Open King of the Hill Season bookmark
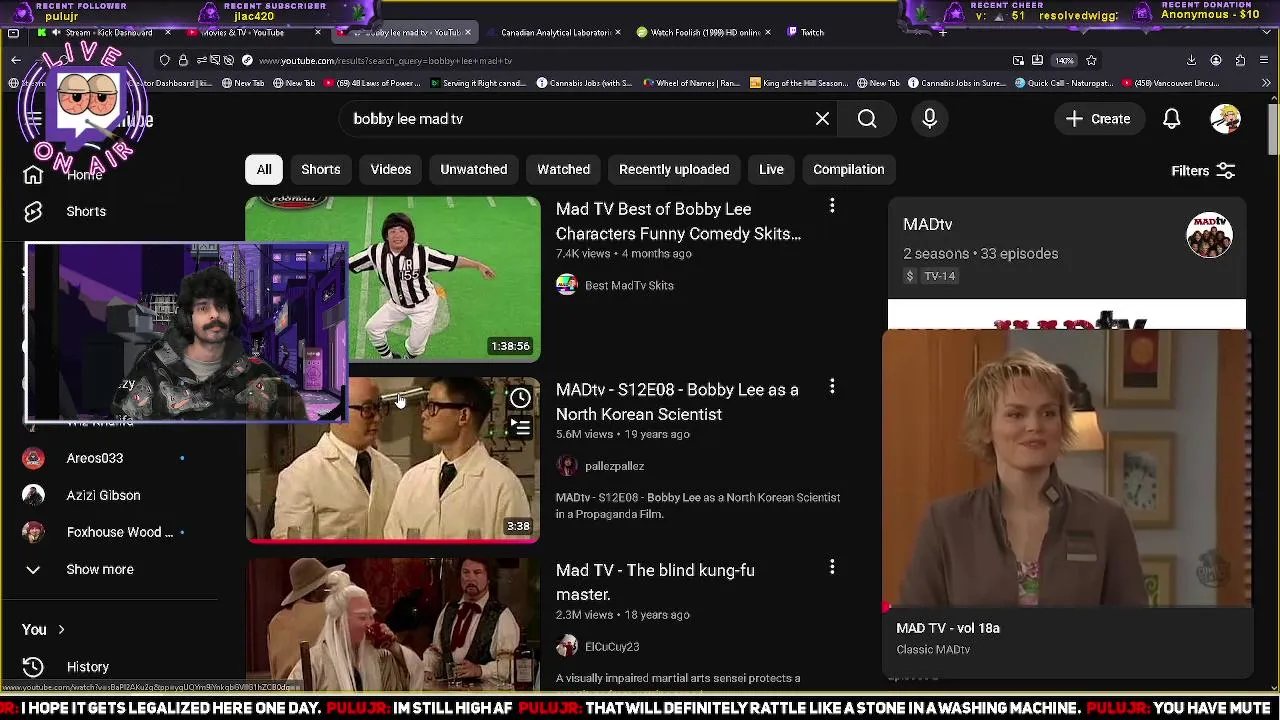1280x720 pixels. [798, 84]
